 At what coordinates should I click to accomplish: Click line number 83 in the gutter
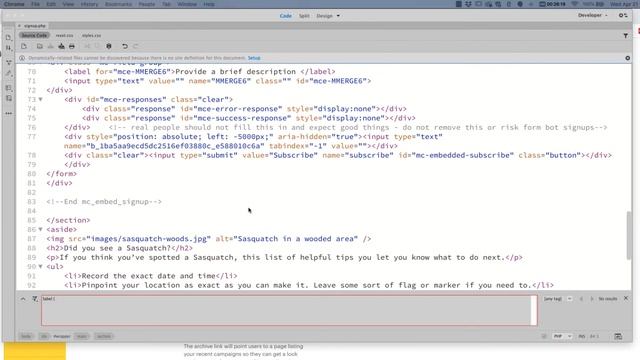(x=32, y=202)
